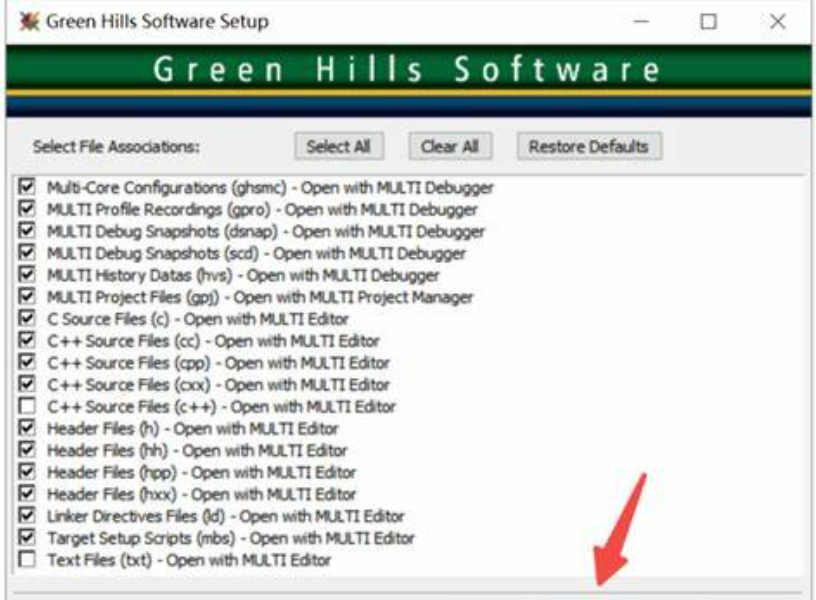The height and width of the screenshot is (600, 816).
Task: Enable C++ Source Files (c++) checkbox
Action: pyautogui.click(x=27, y=406)
